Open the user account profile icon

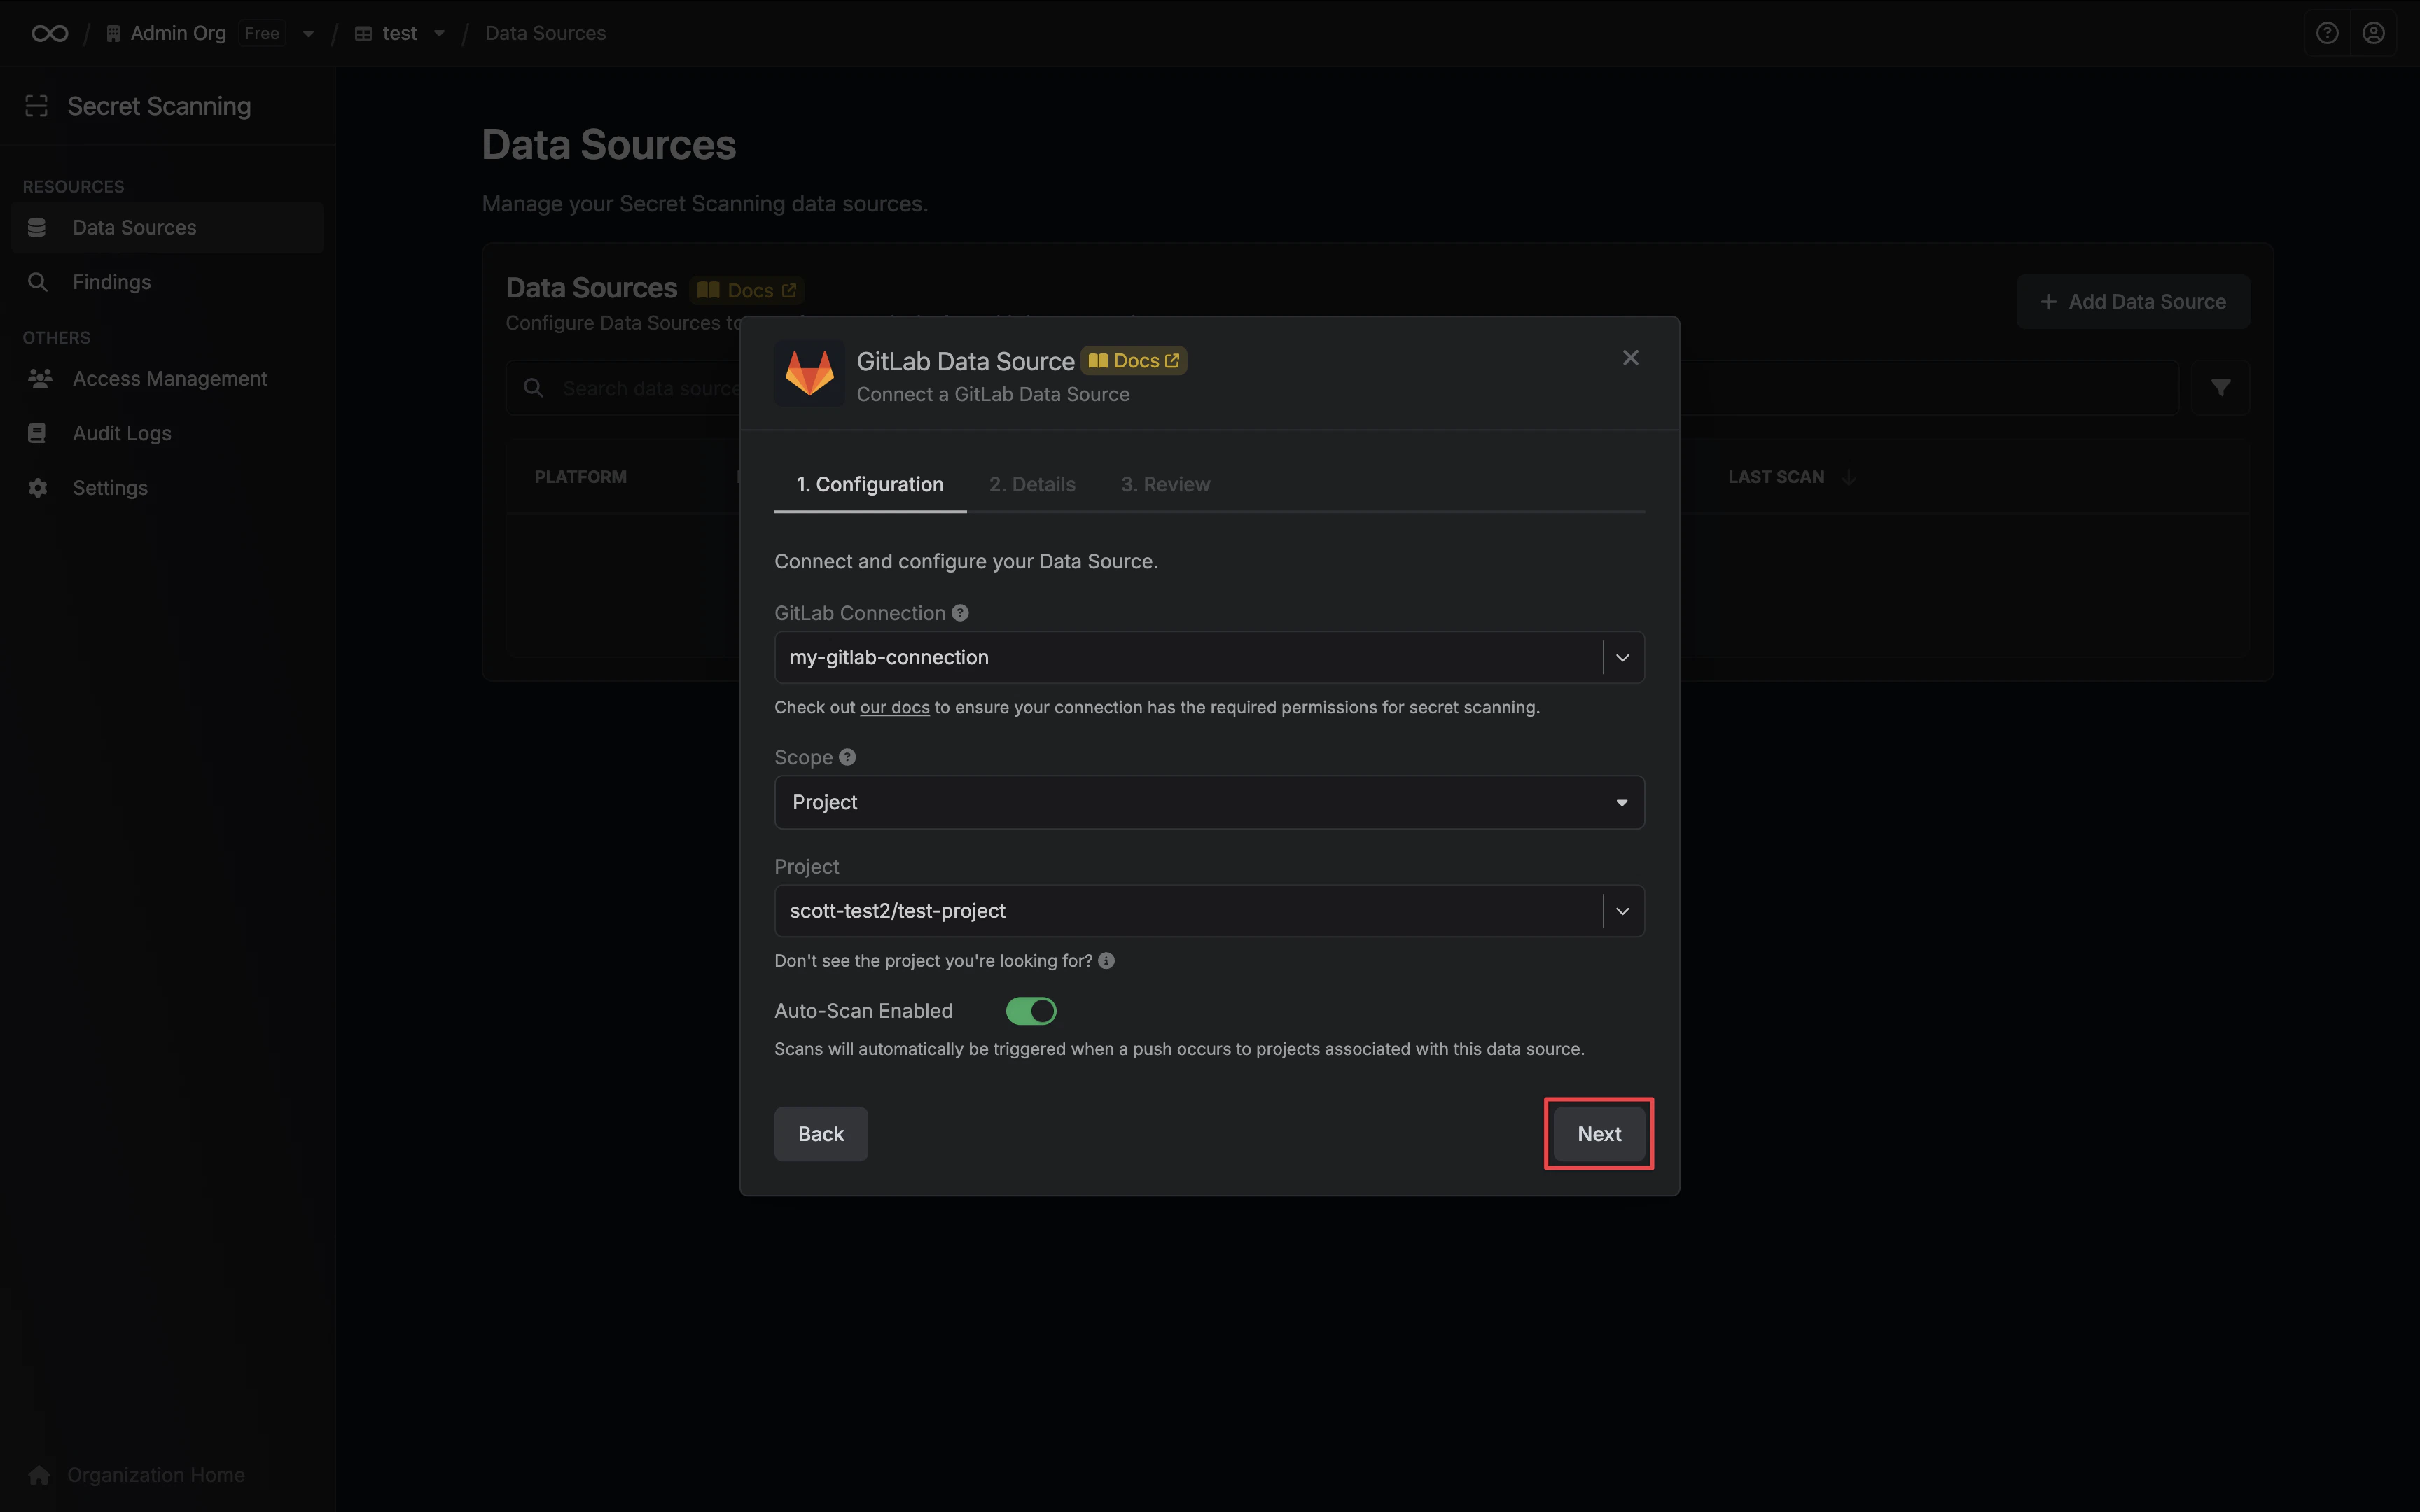point(2373,33)
